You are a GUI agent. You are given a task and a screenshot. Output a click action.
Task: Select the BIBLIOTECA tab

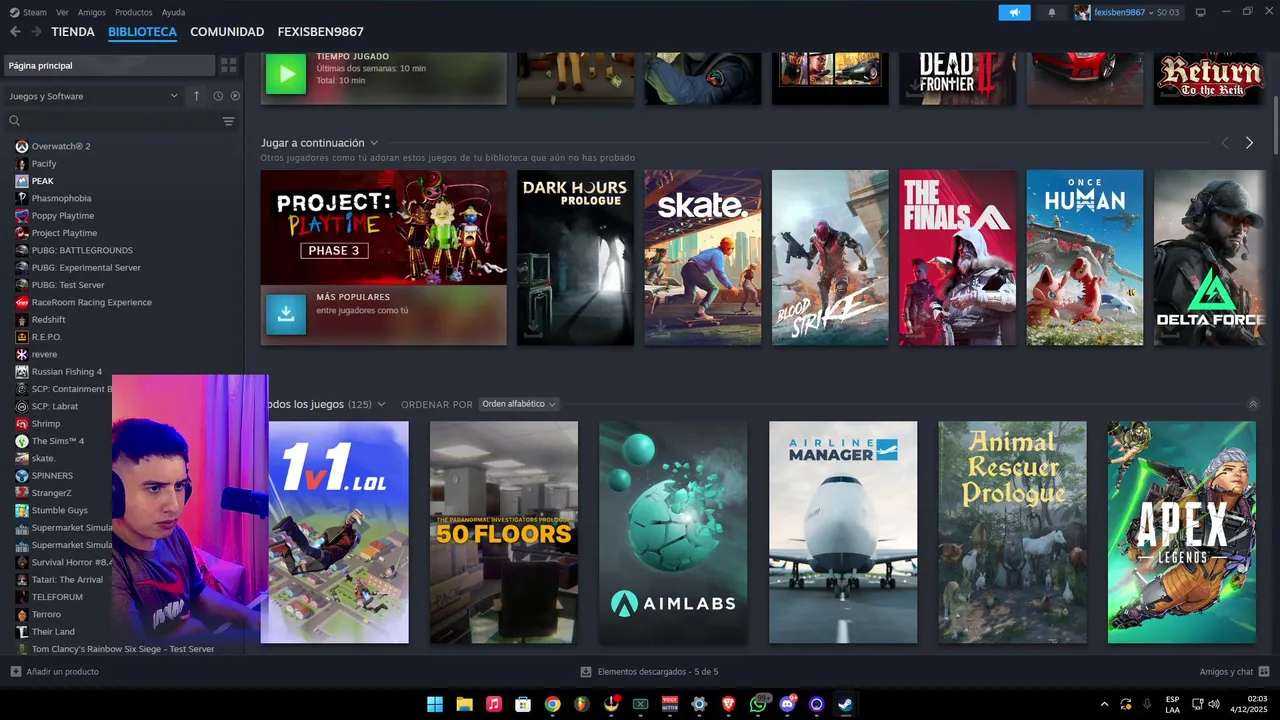click(x=142, y=32)
